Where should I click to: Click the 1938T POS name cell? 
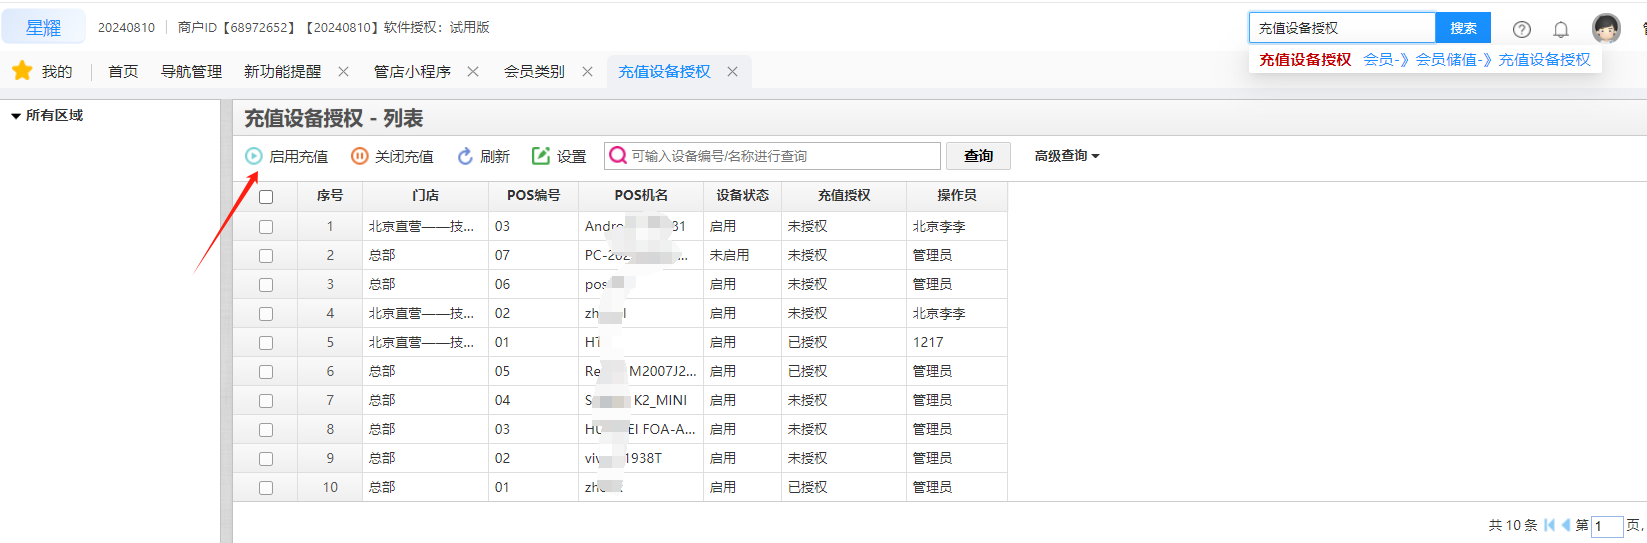point(641,459)
